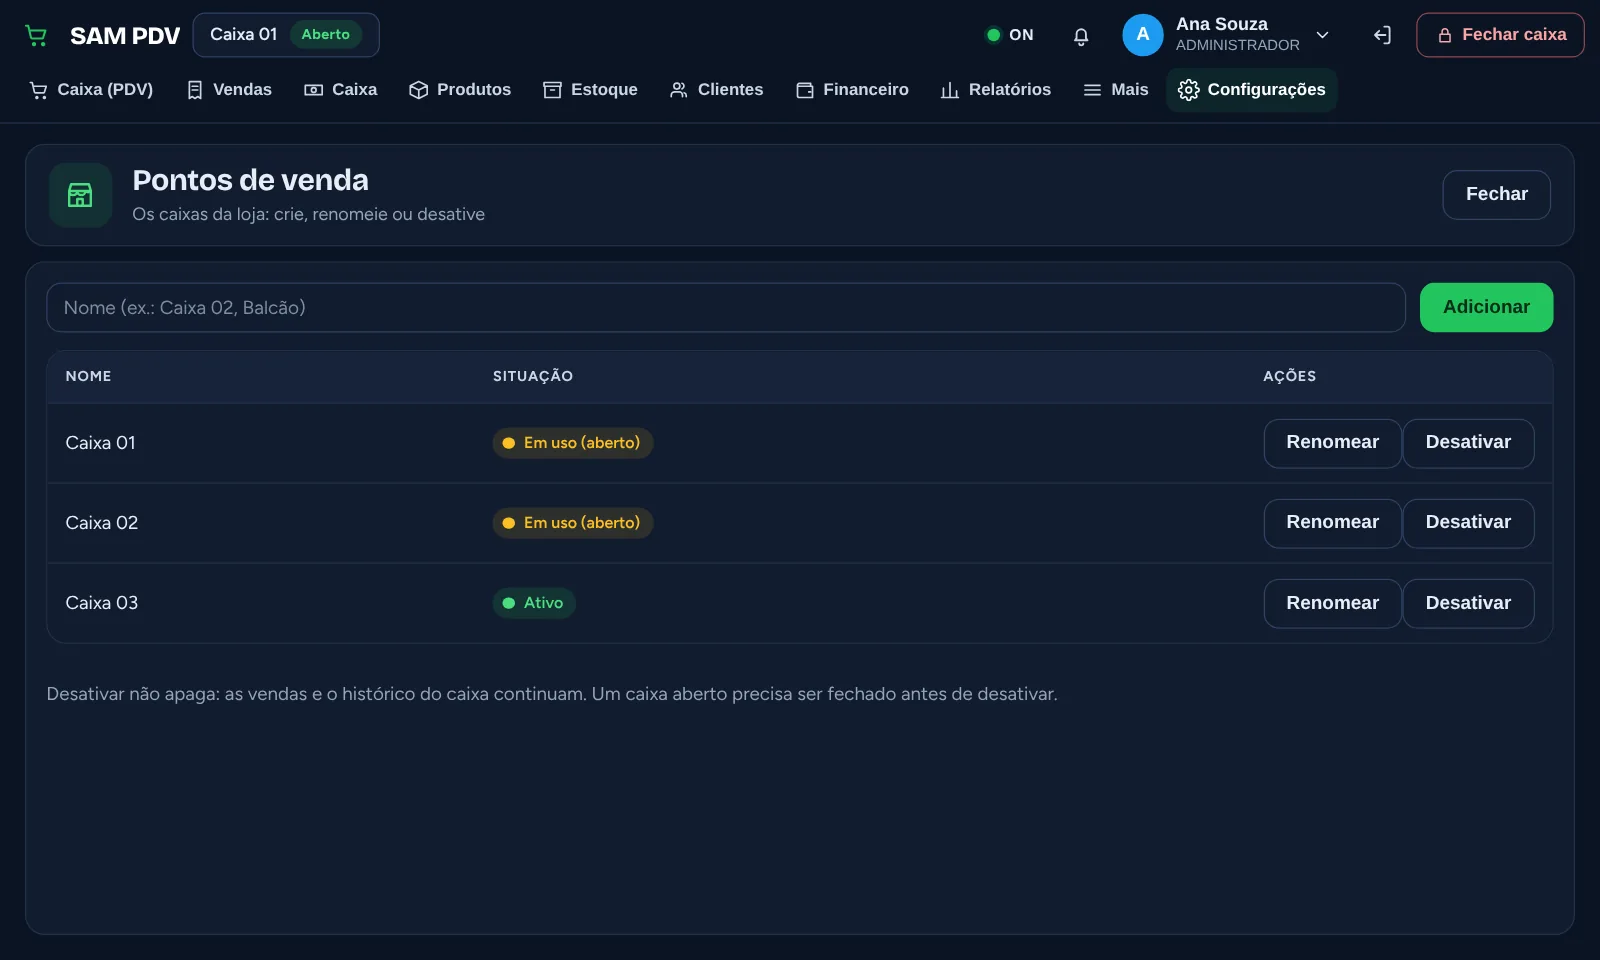The image size is (1600, 960).
Task: Deactivate Caixa 01
Action: click(x=1468, y=443)
